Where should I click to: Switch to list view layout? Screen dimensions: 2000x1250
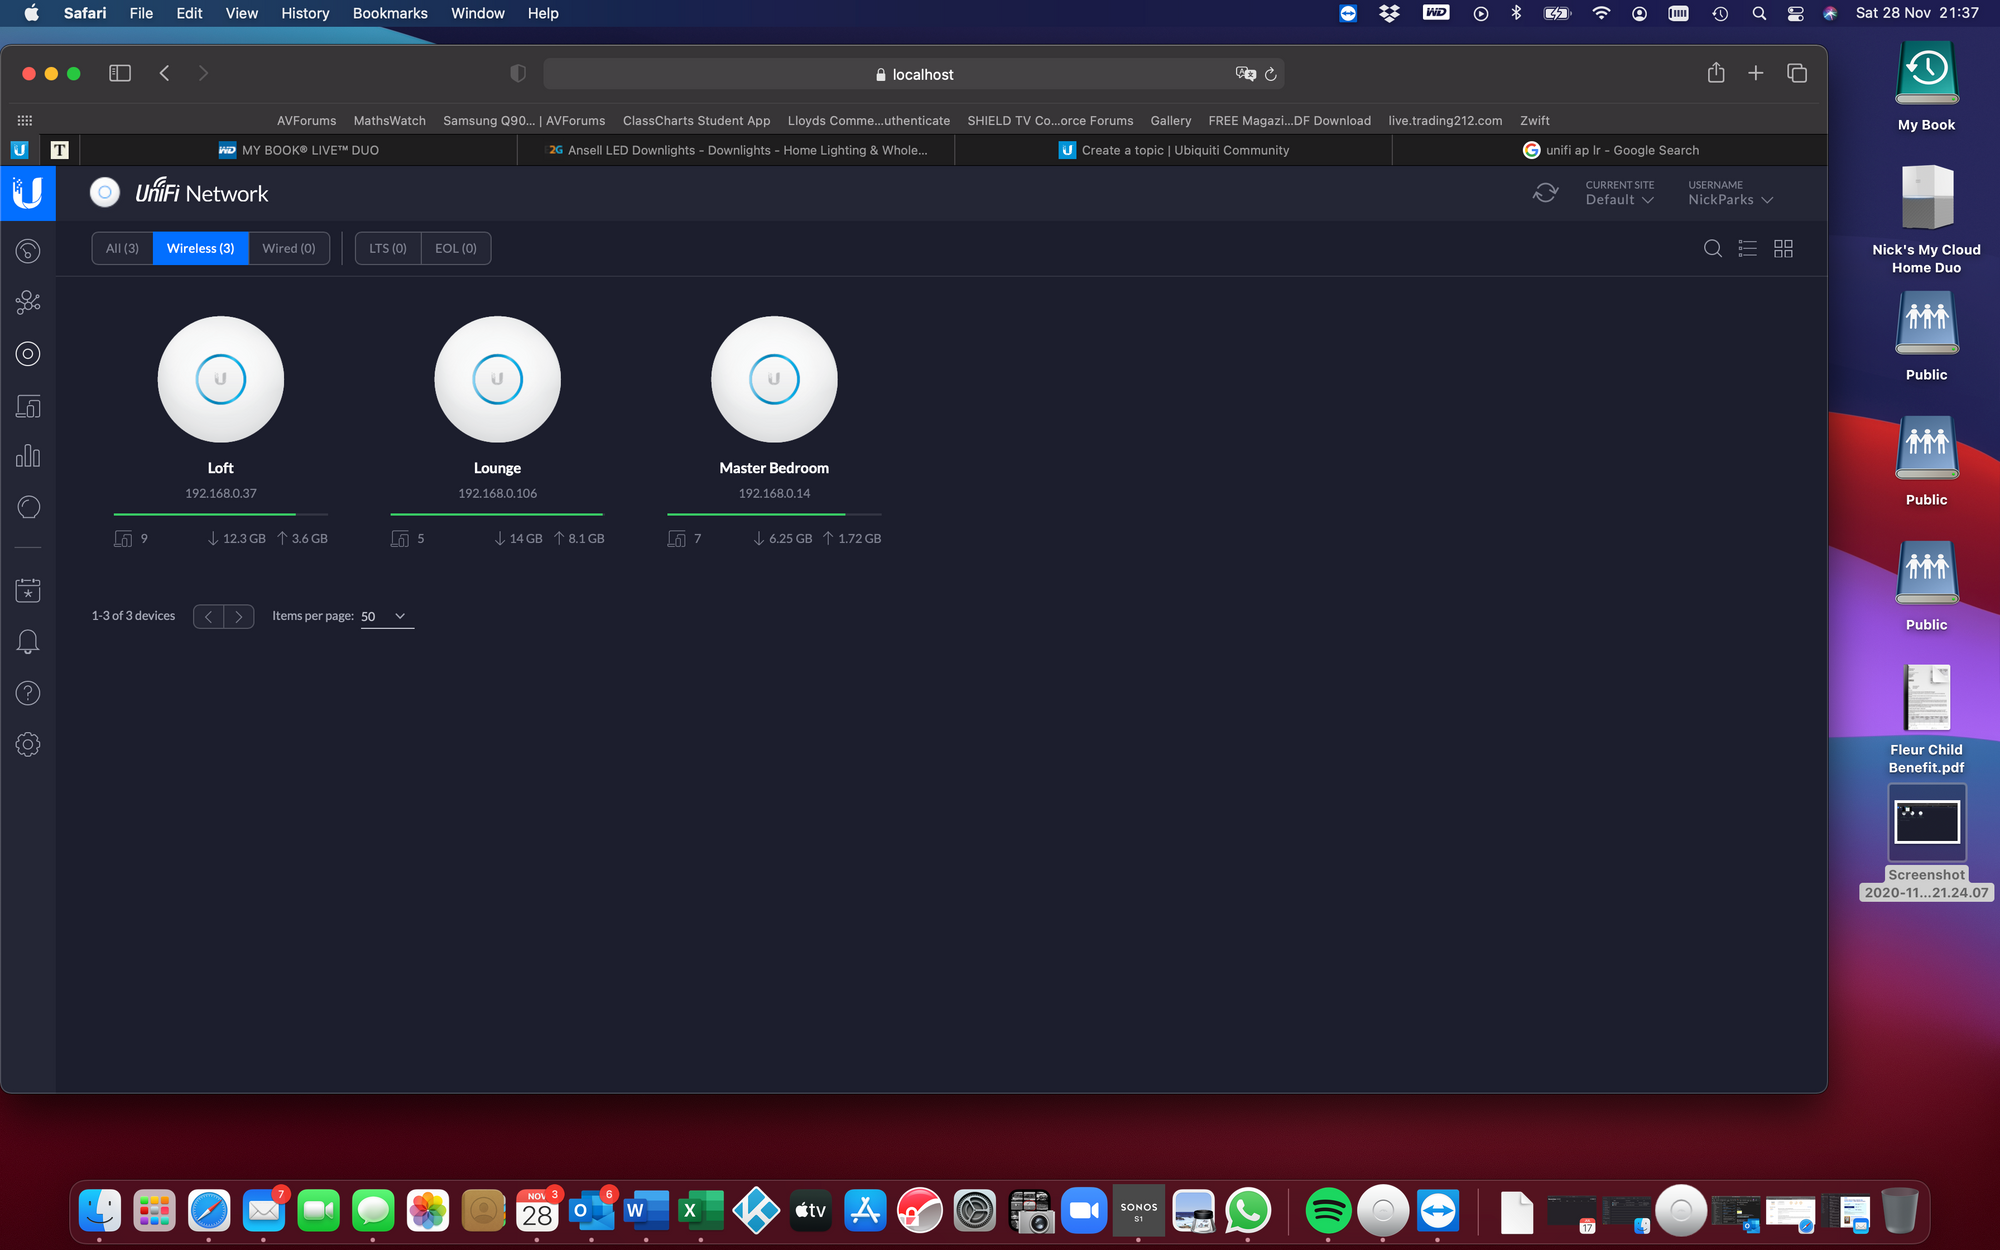(1747, 248)
